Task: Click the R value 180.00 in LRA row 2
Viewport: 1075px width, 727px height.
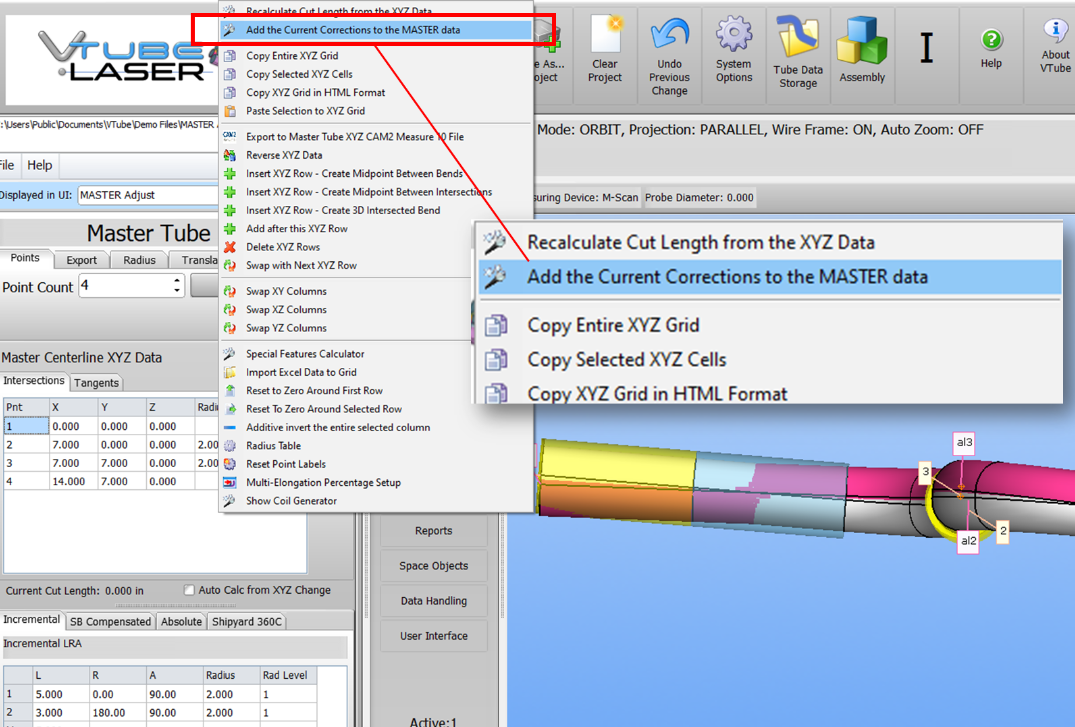Action: [x=117, y=713]
